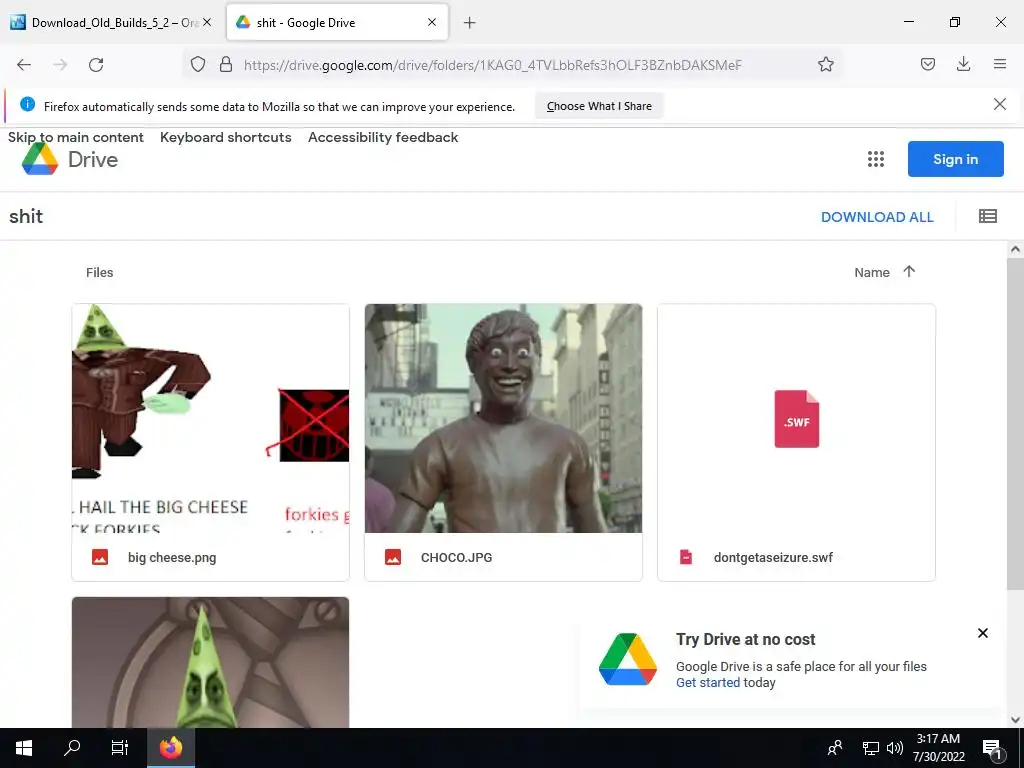This screenshot has height=768, width=1024.
Task: Click the forward navigation arrow
Action: (x=60, y=65)
